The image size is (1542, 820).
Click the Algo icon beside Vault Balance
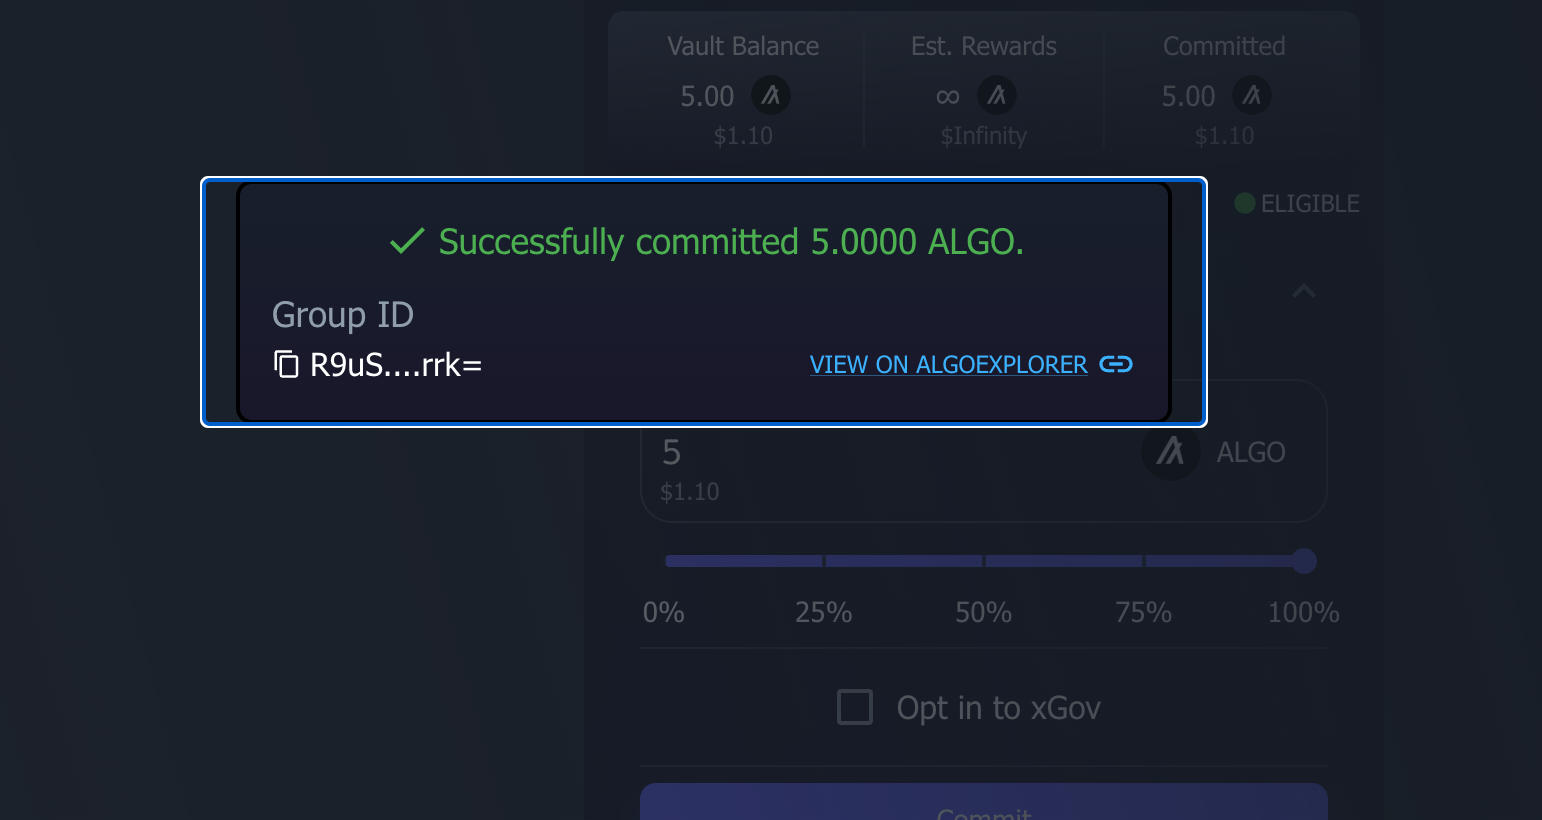(x=771, y=96)
